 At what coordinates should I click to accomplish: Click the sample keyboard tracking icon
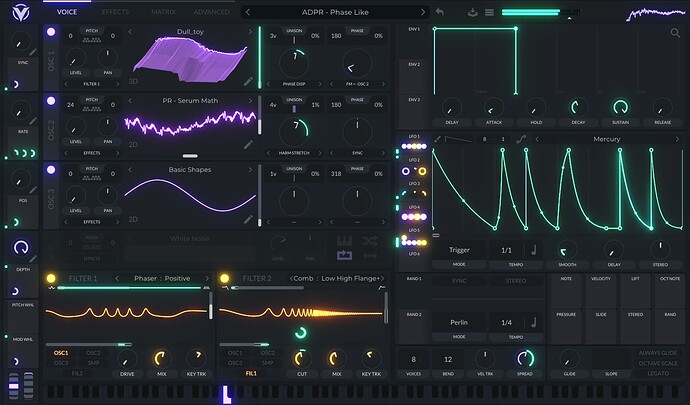click(x=345, y=241)
